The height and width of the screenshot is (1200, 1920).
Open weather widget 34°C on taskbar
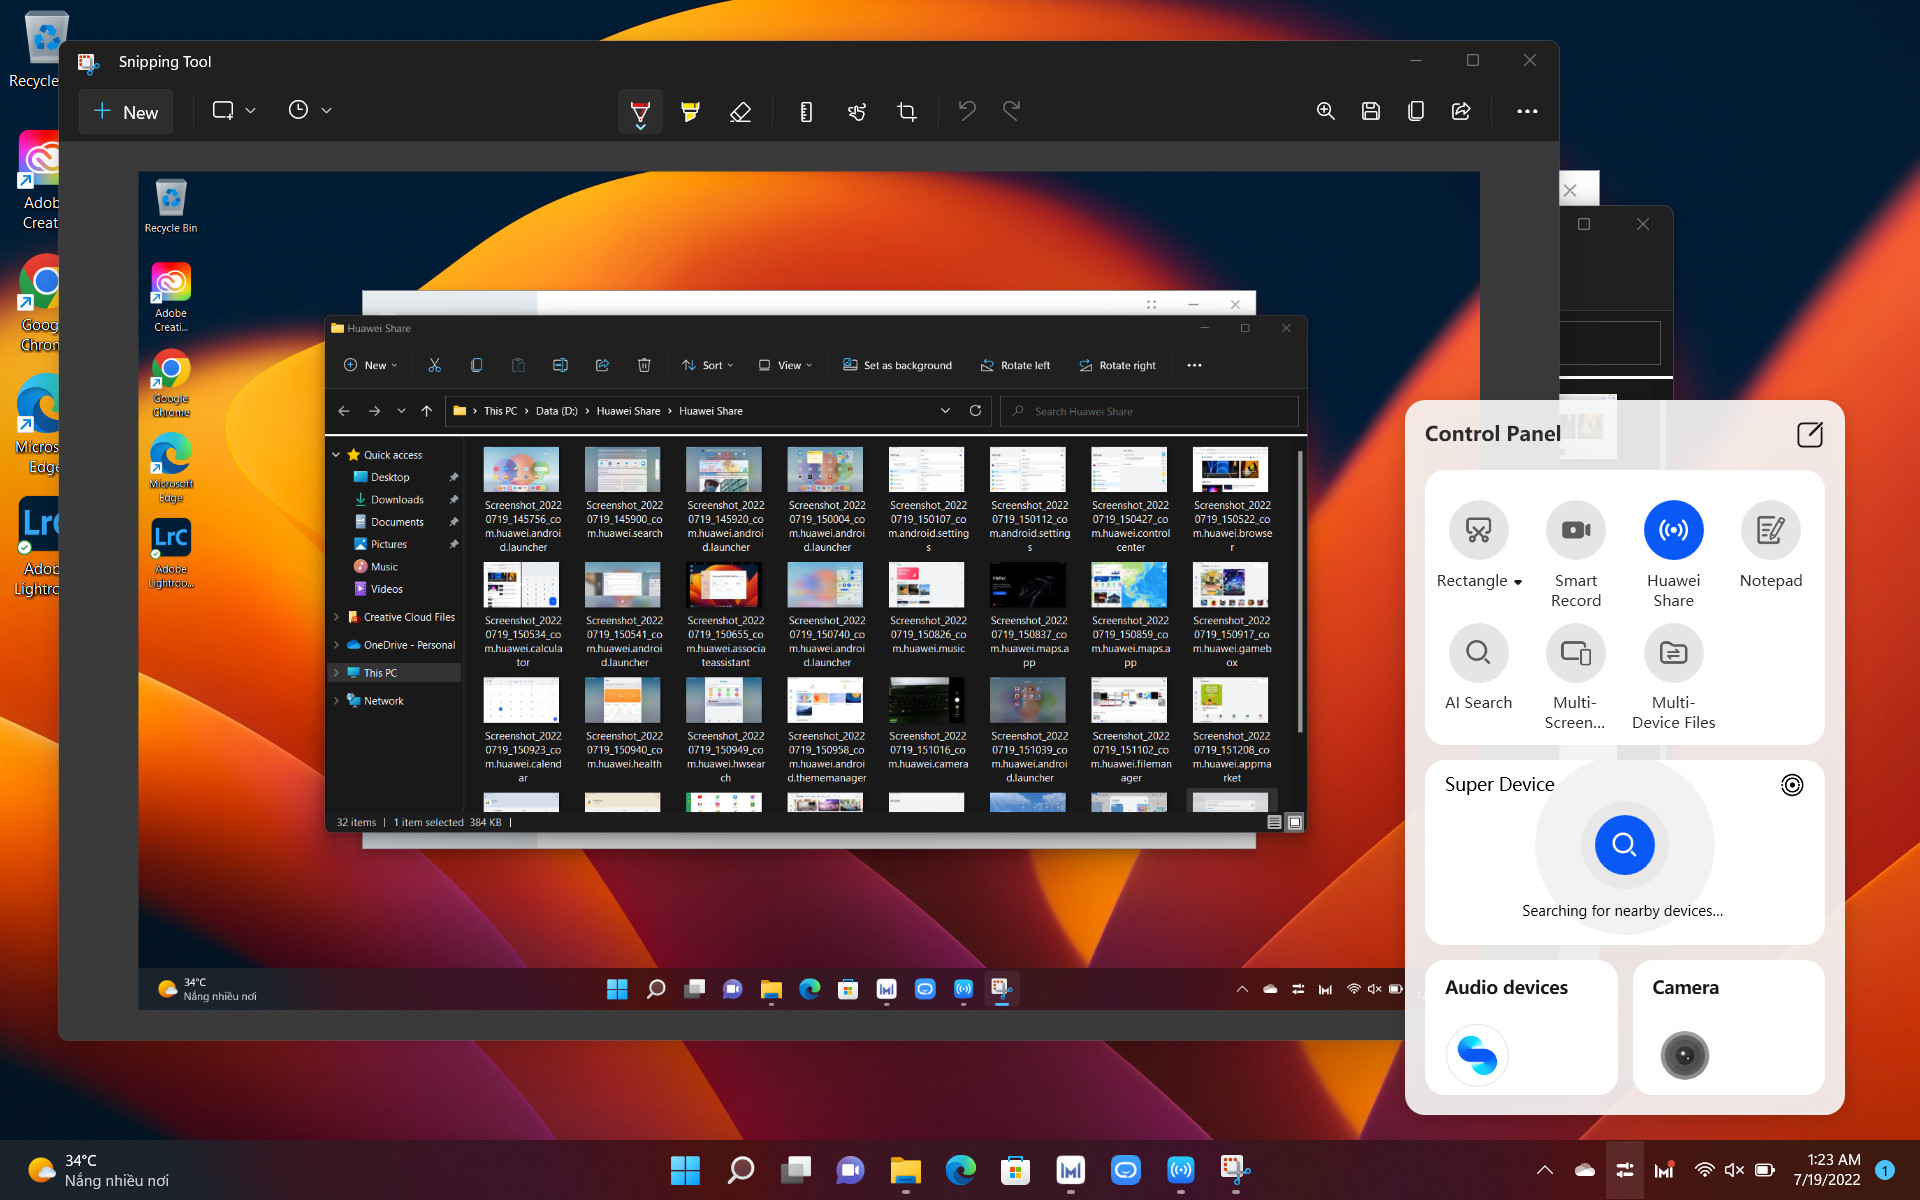tap(98, 1170)
